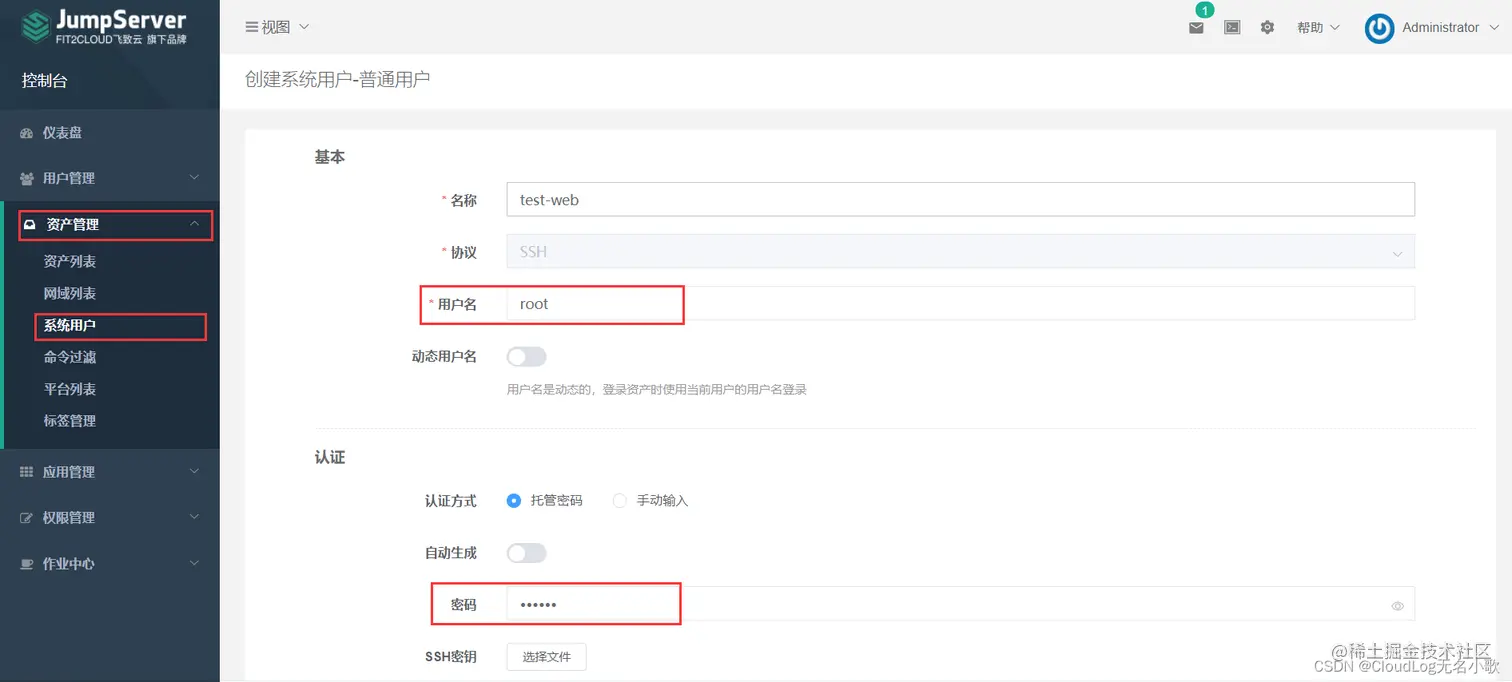Toggle the 自动生成 switch
Screen dimensions: 1512x682
pyautogui.click(x=527, y=553)
